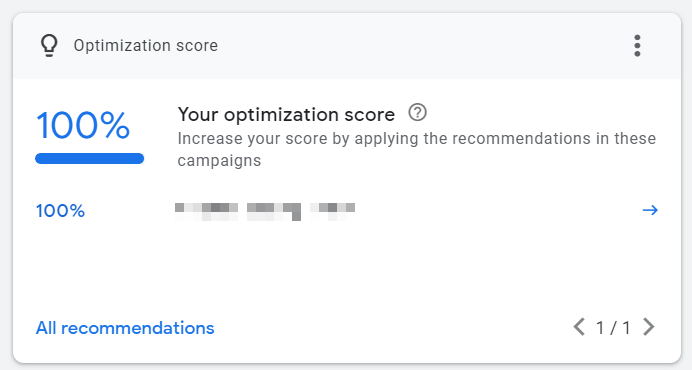The width and height of the screenshot is (692, 370).
Task: Click the empty white area below the campaign row
Action: tap(347, 265)
